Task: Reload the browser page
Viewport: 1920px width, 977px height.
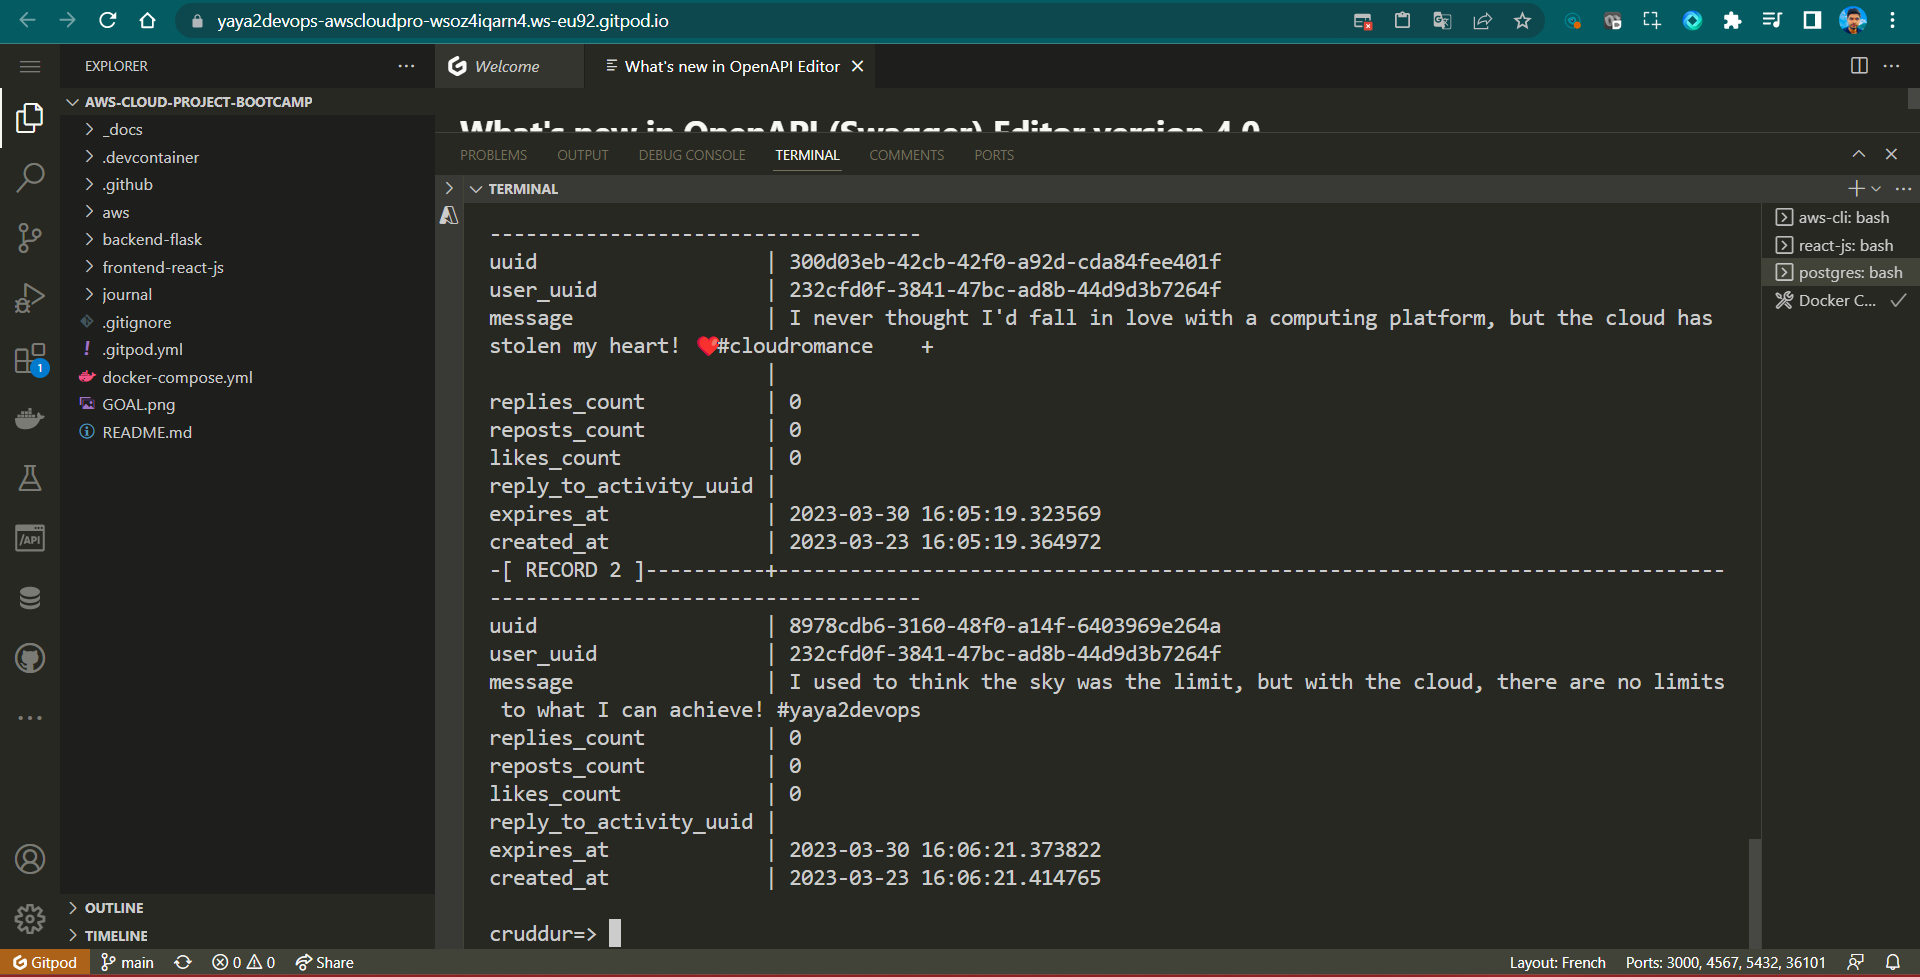Action: pyautogui.click(x=107, y=20)
